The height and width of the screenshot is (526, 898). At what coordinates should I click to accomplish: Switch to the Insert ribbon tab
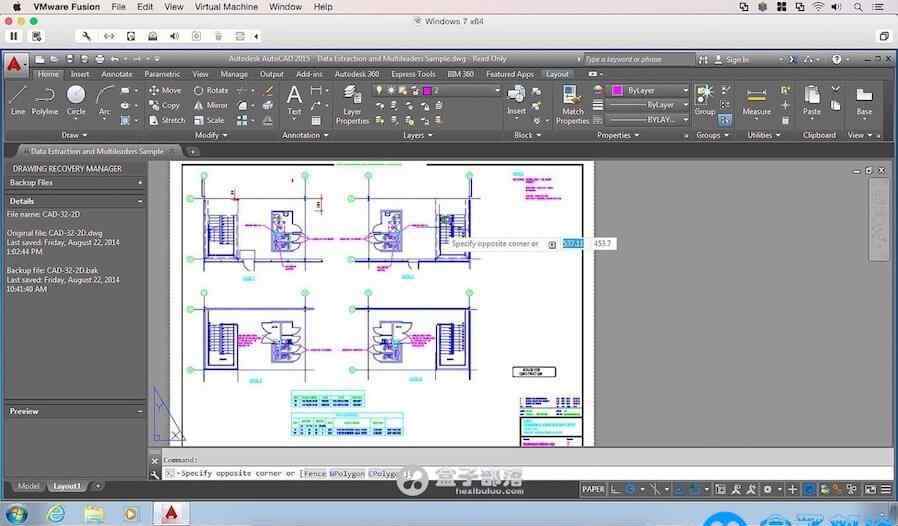coord(80,74)
